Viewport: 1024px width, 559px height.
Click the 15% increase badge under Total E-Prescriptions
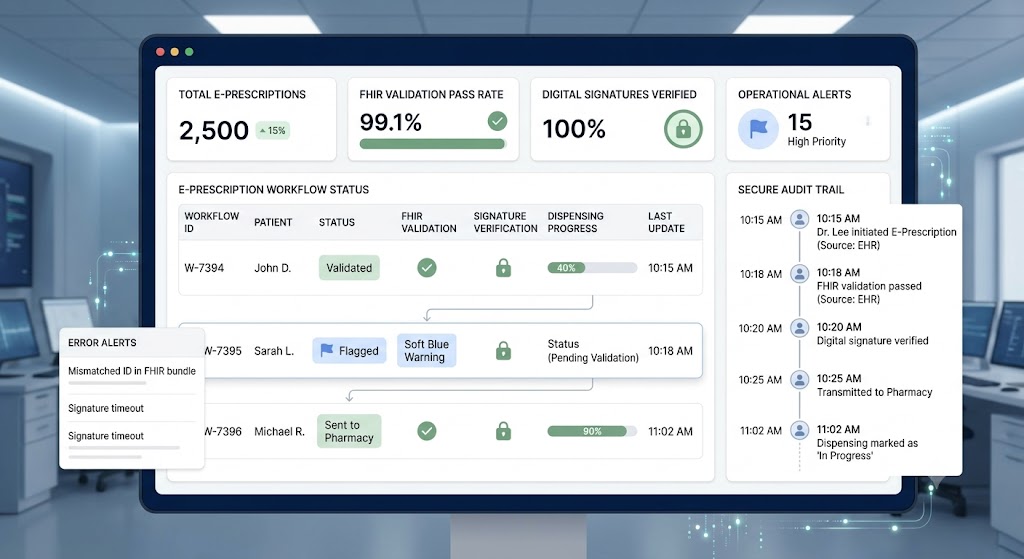tap(273, 131)
